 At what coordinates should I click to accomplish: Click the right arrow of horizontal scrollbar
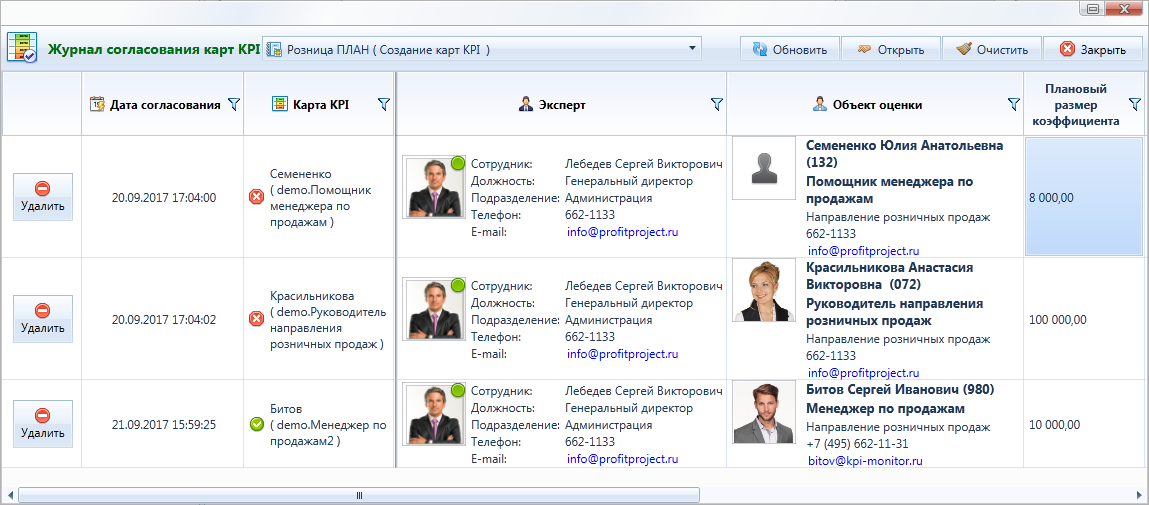1139,495
